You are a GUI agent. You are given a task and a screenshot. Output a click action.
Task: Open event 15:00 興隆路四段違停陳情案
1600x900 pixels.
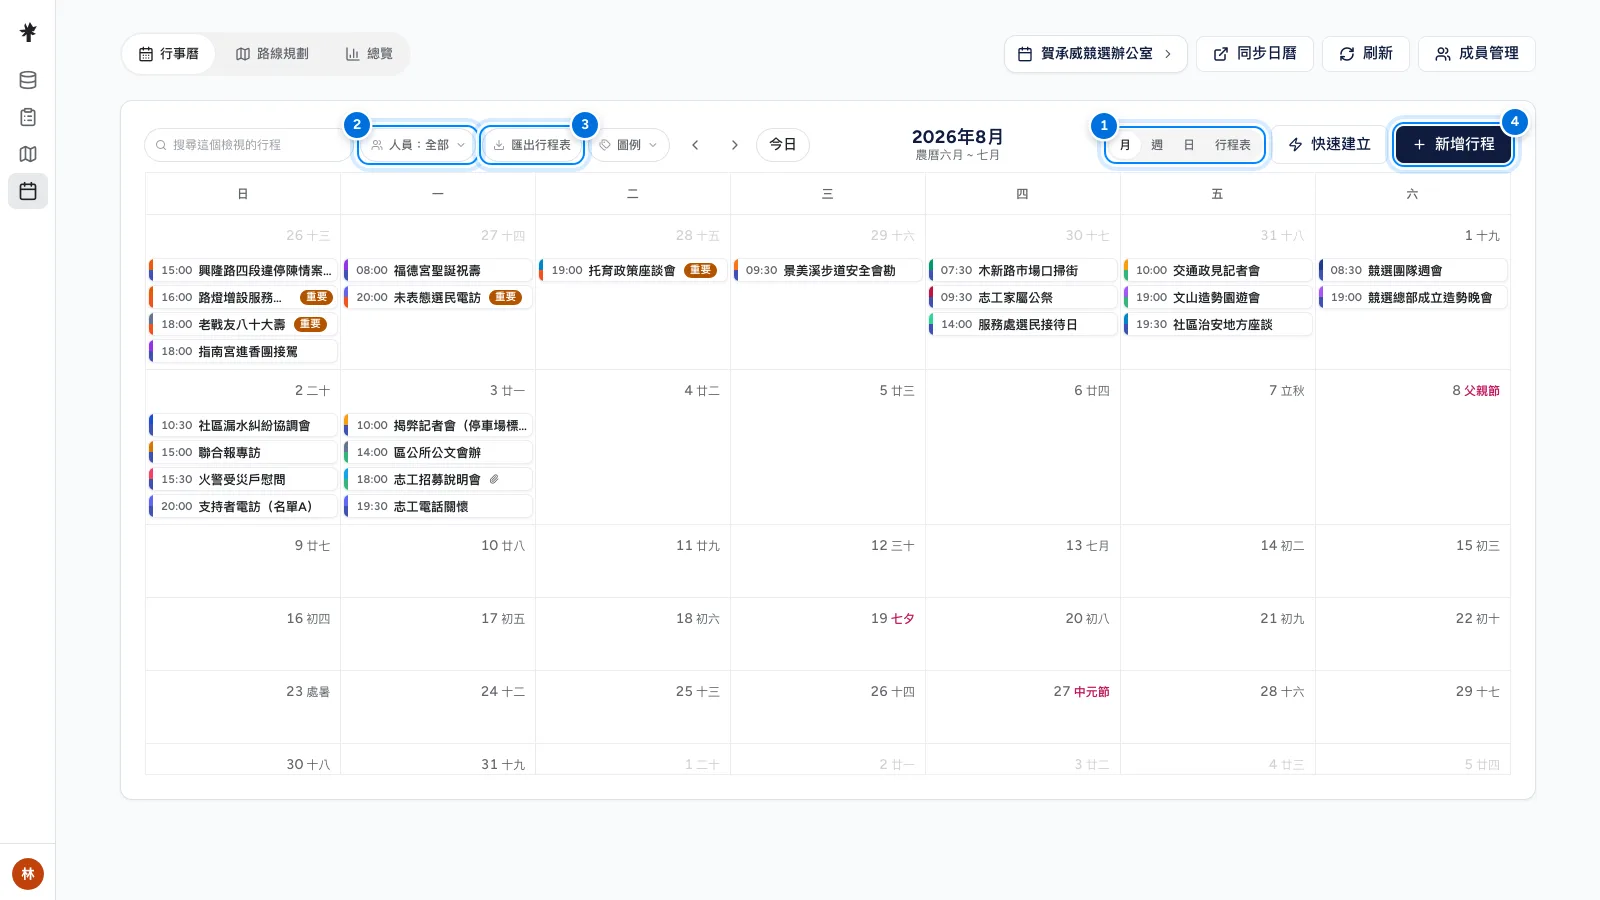(x=243, y=270)
